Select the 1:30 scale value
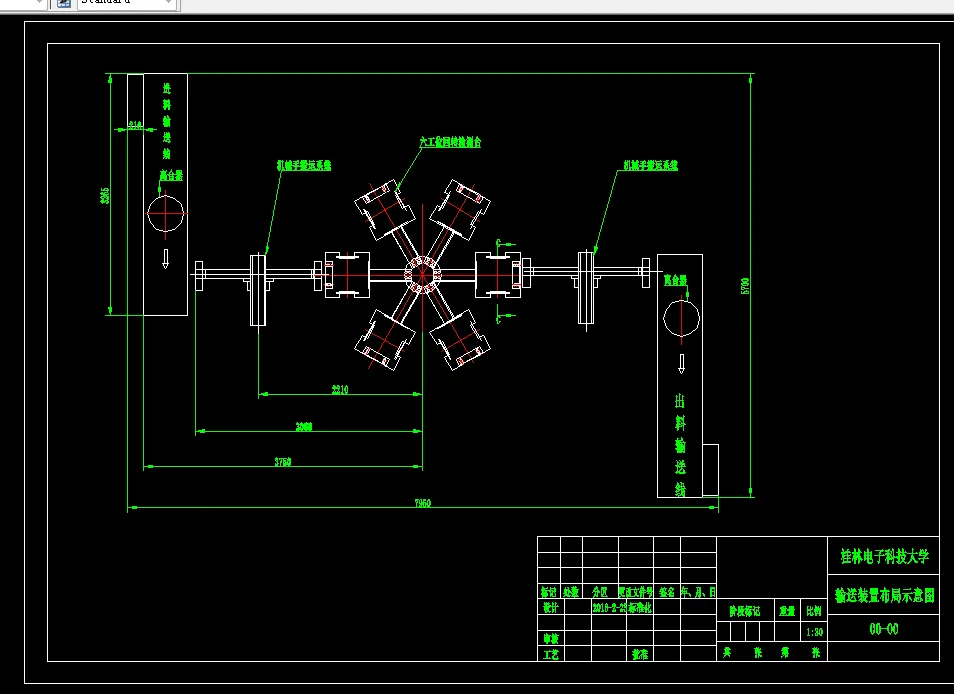Viewport: 954px width, 694px height. (815, 632)
